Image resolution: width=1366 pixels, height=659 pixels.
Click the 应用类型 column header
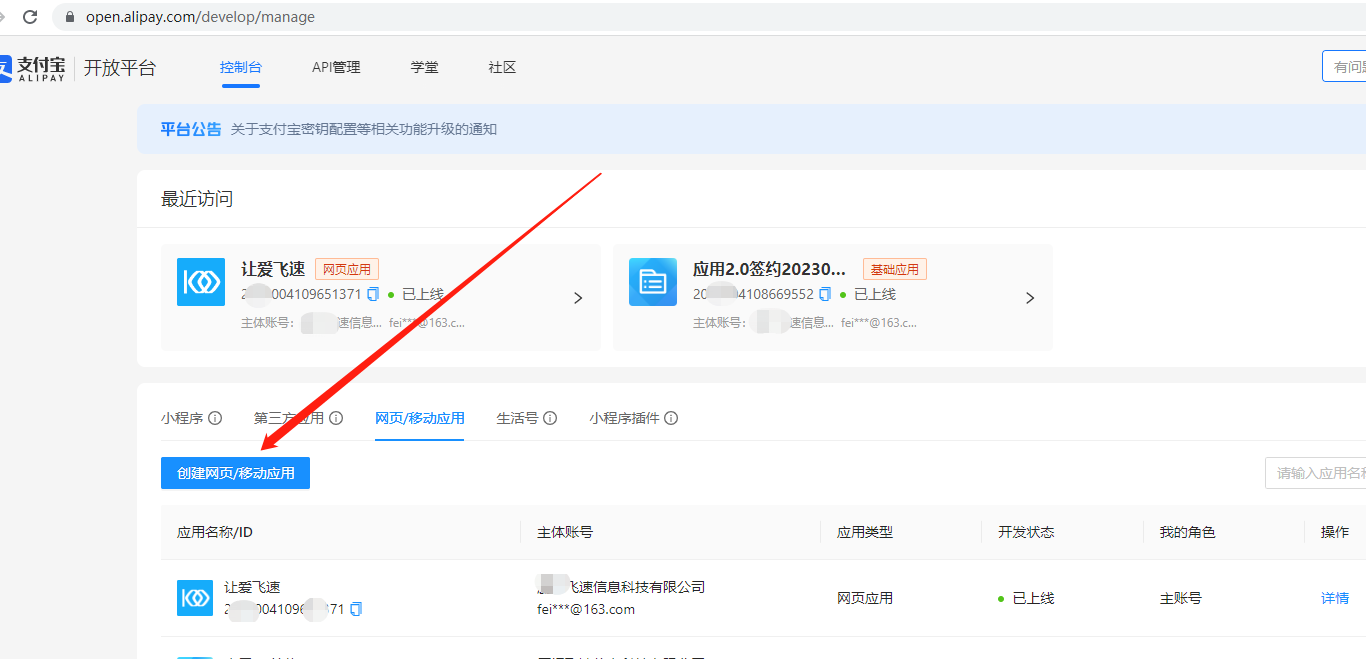(865, 532)
